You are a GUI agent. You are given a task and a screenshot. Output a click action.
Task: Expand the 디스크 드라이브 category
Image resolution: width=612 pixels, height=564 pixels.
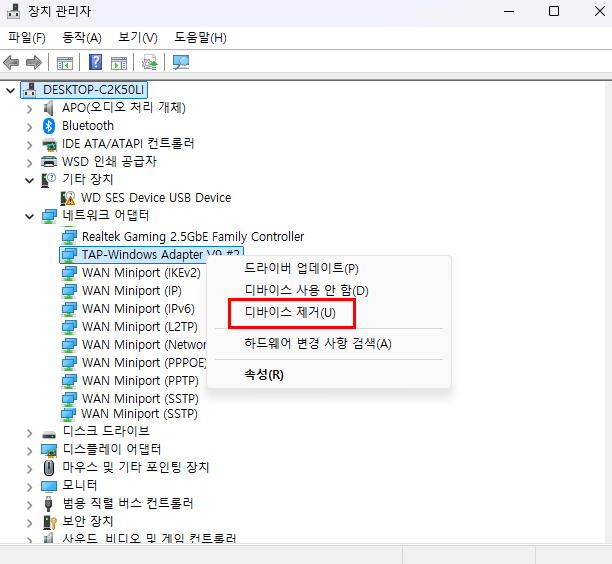pos(30,432)
